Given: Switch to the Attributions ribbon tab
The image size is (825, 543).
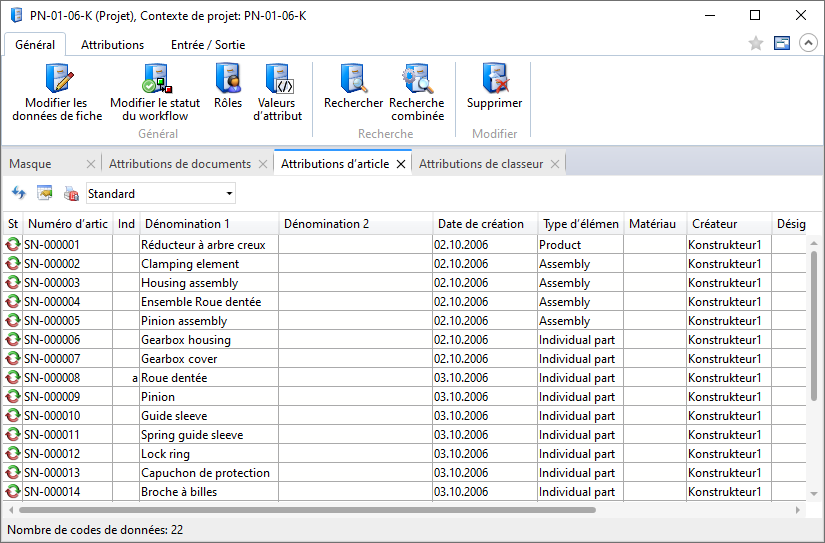Looking at the screenshot, I should (112, 44).
